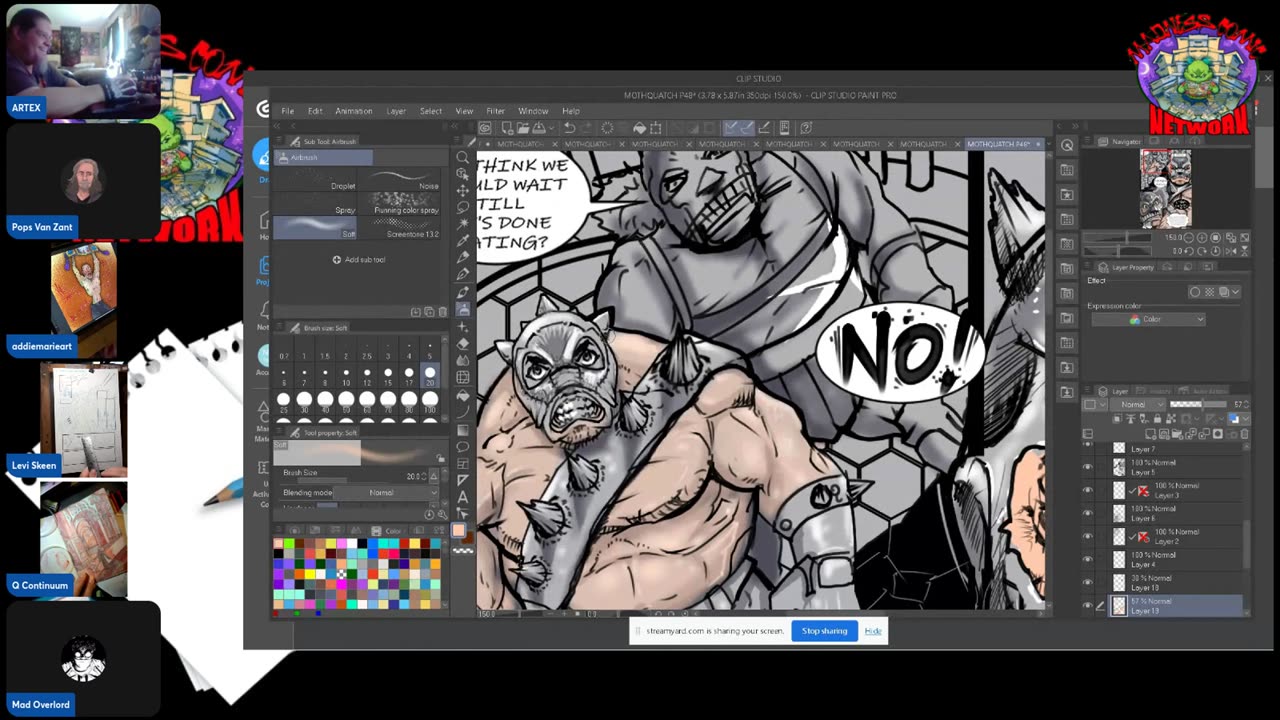Open the save options dropdown arrow
The image size is (1280, 720).
point(551,128)
